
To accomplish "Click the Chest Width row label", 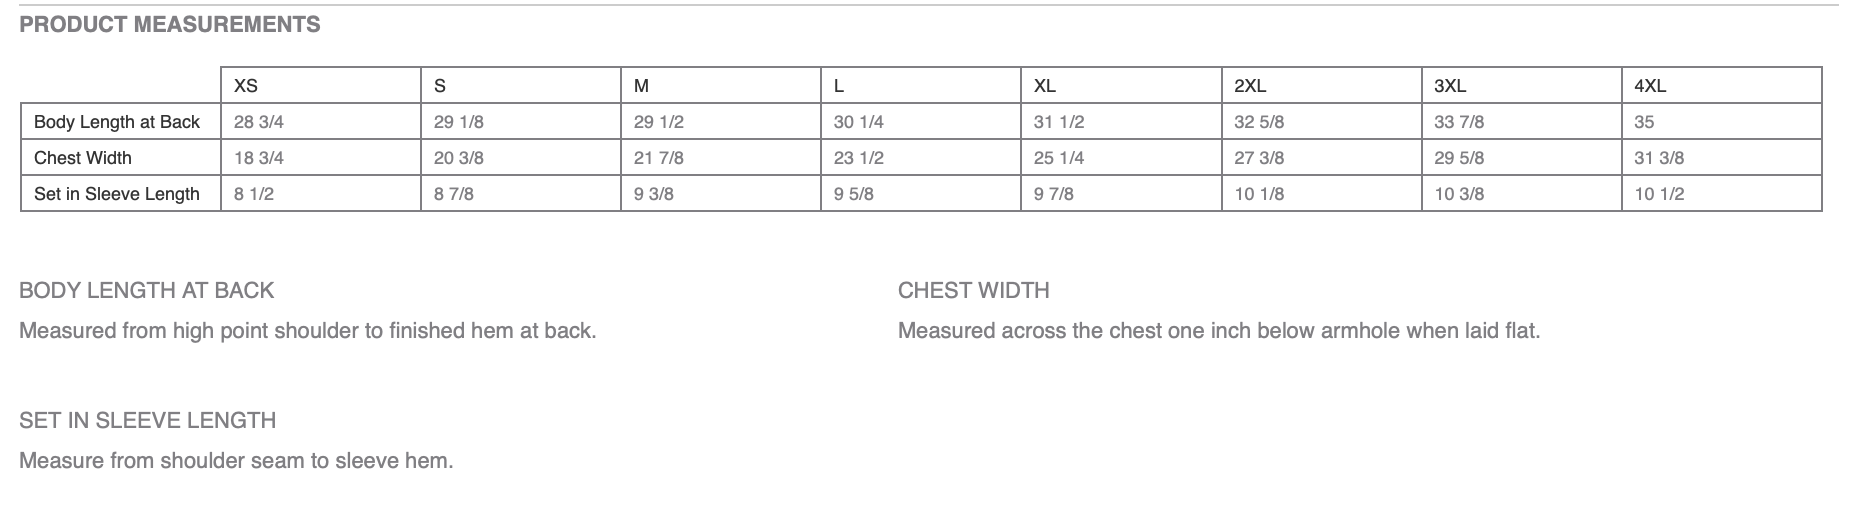I will click(83, 158).
